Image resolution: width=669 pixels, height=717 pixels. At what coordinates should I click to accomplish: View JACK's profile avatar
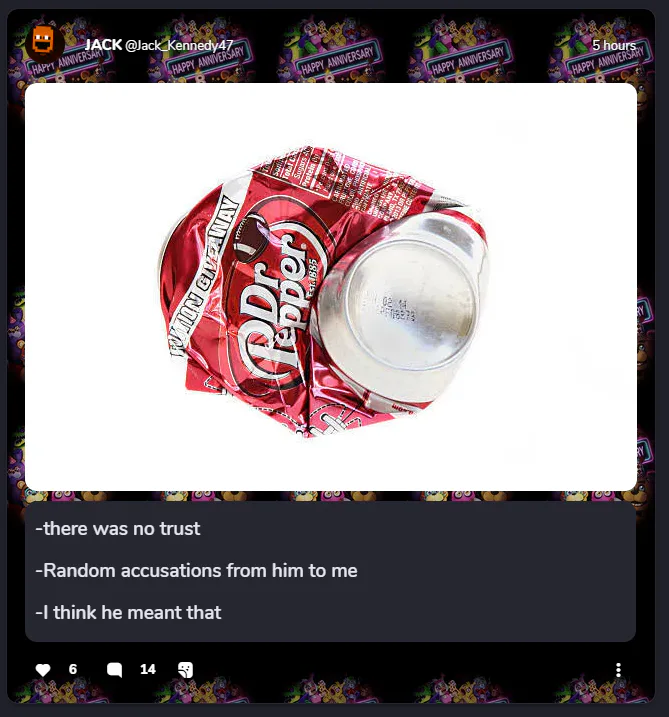pos(44,43)
